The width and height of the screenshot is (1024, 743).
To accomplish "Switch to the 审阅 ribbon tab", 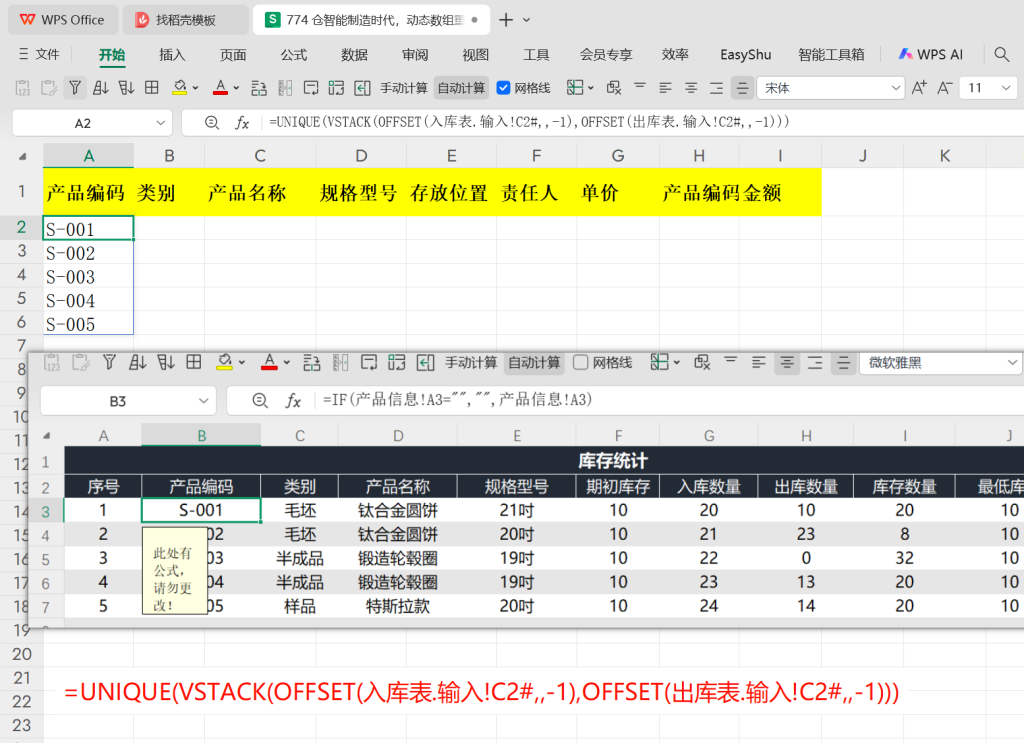I will click(415, 55).
